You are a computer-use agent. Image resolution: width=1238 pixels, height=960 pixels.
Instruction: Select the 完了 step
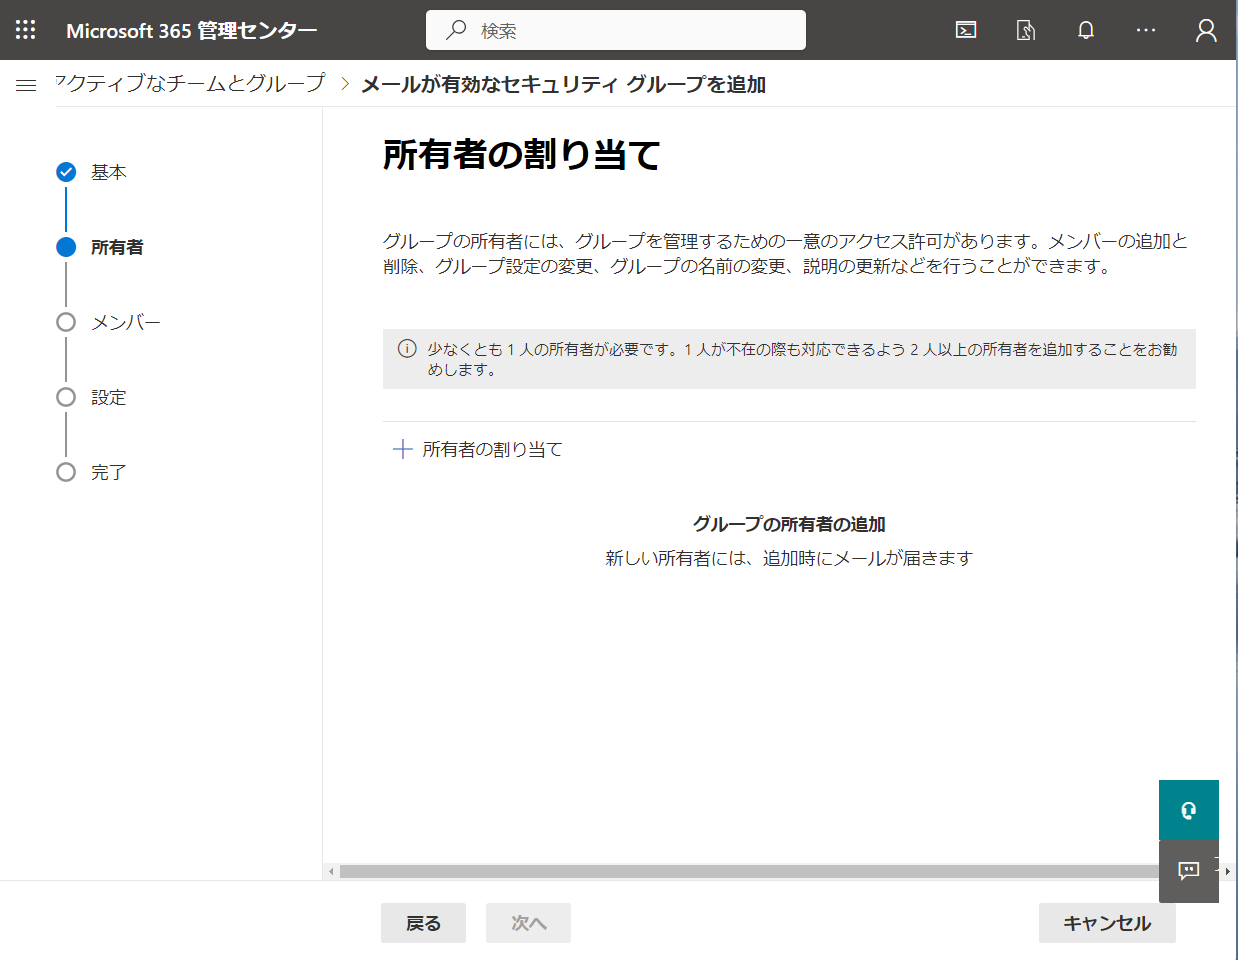pyautogui.click(x=109, y=472)
